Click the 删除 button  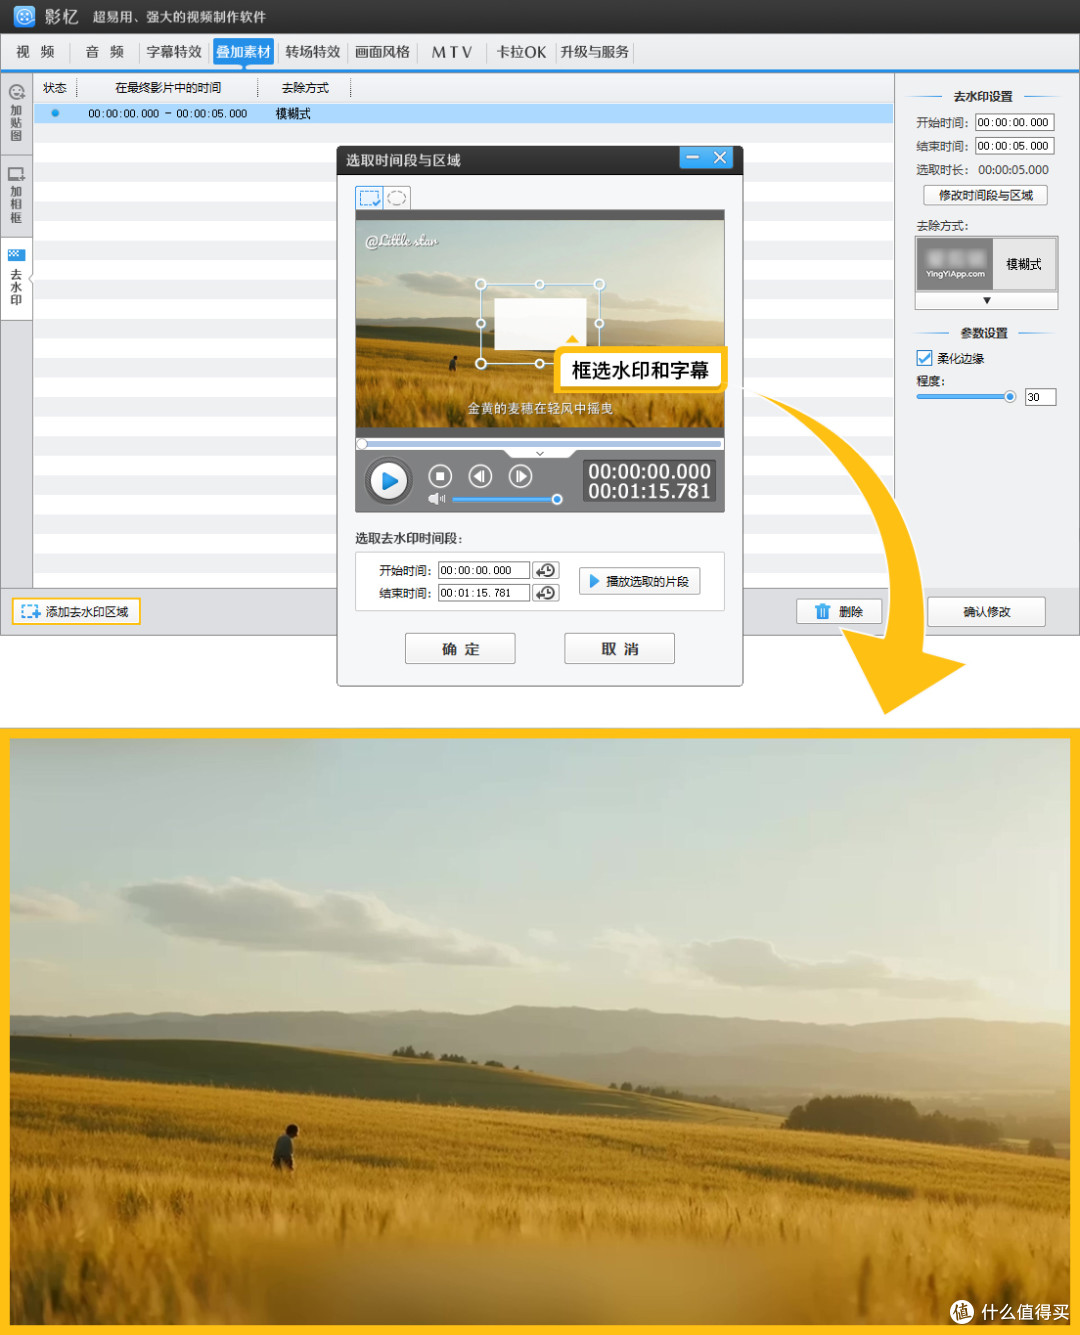coord(839,611)
